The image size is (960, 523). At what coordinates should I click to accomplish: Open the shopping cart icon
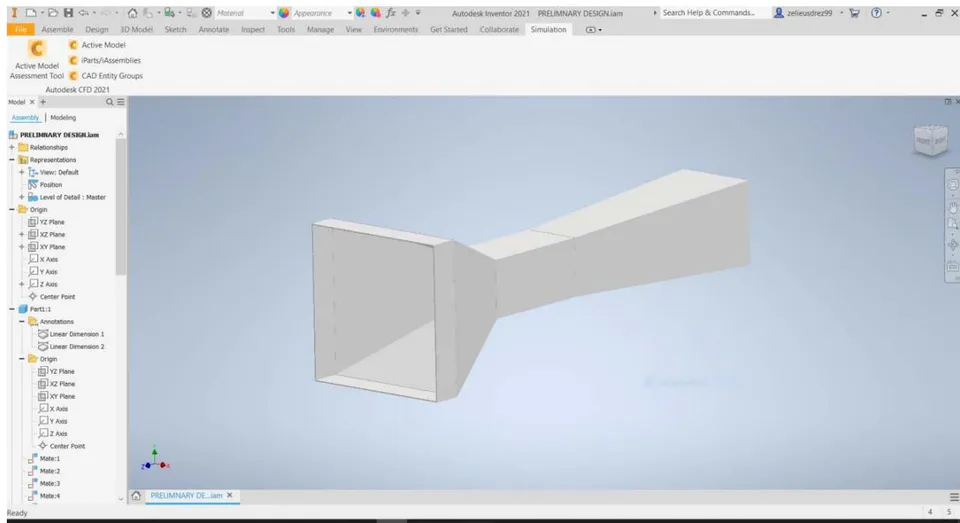point(855,13)
